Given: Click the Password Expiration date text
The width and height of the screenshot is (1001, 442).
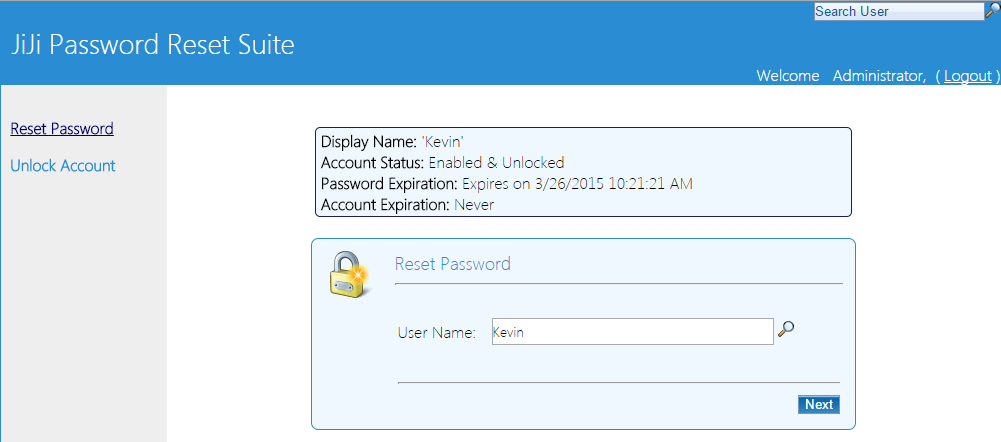Looking at the screenshot, I should pyautogui.click(x=577, y=184).
